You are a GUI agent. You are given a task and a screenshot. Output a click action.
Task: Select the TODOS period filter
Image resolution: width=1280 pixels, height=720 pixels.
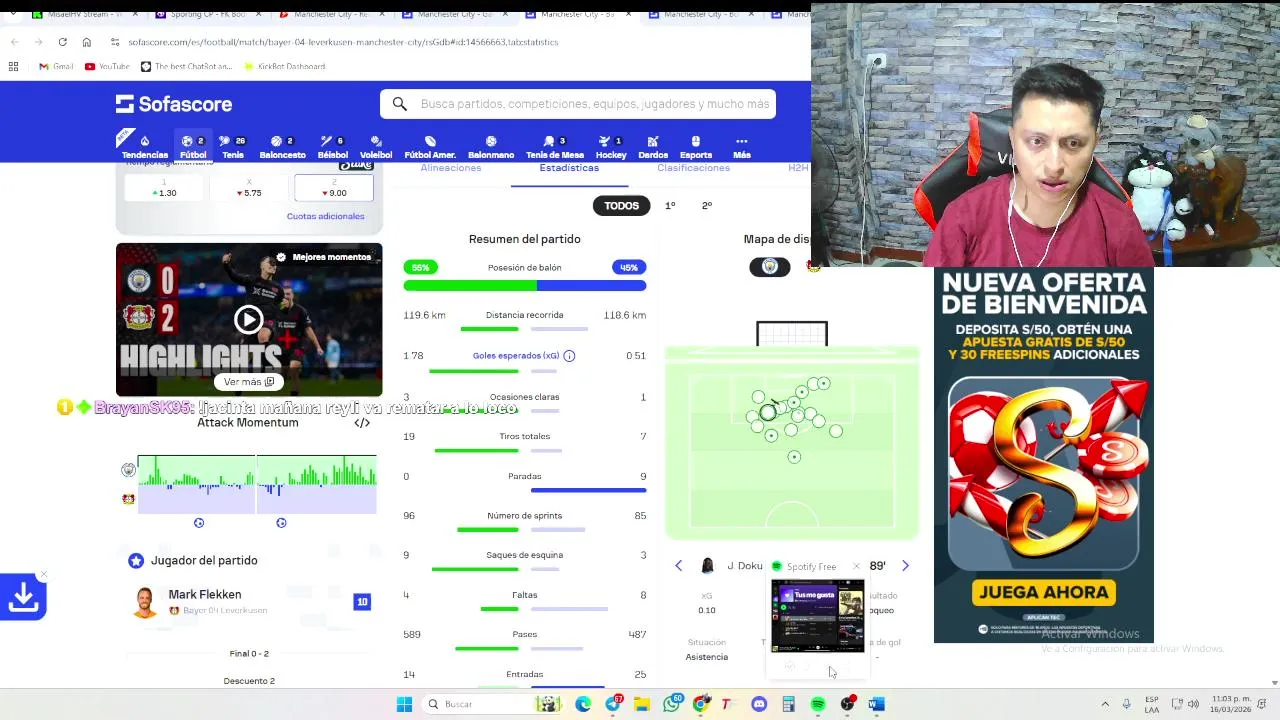621,206
